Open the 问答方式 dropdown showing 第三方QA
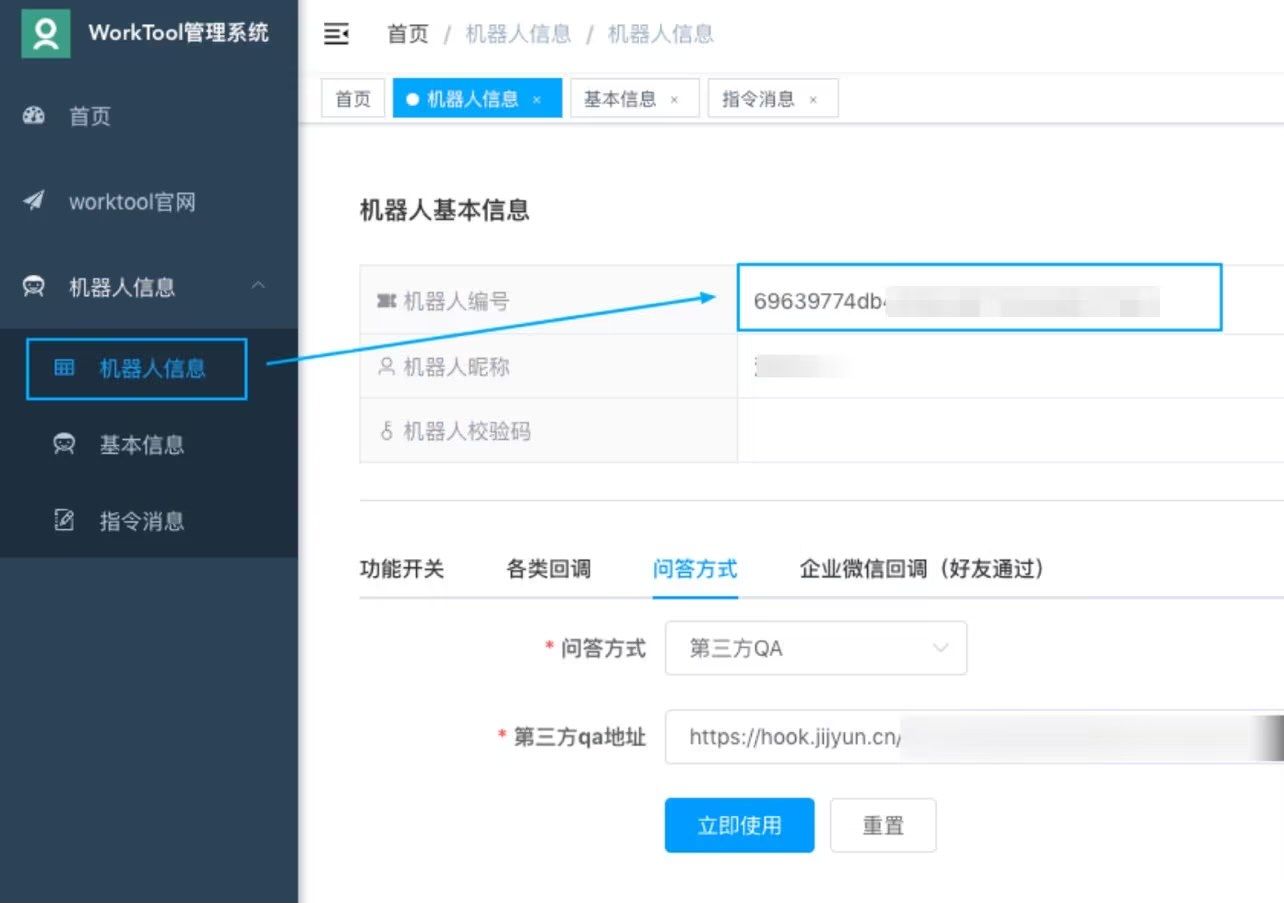 point(815,648)
